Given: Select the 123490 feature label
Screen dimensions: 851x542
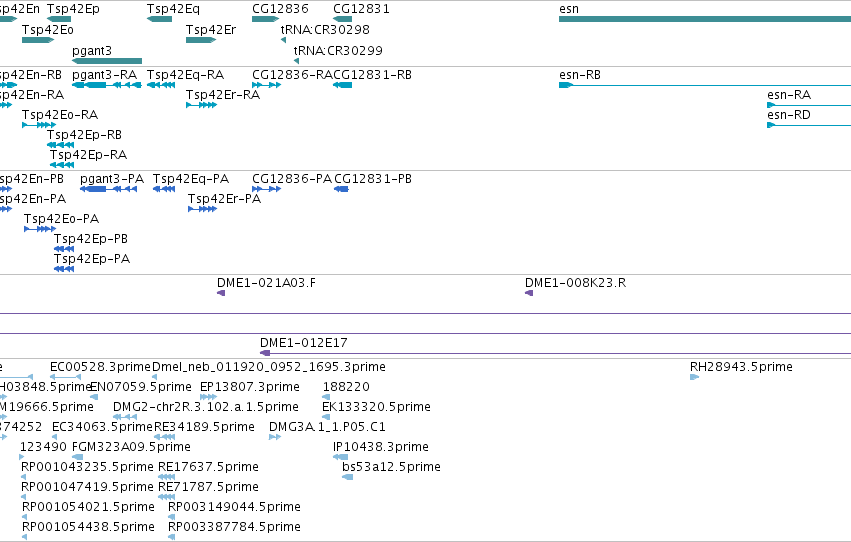Looking at the screenshot, I should pos(43,447).
